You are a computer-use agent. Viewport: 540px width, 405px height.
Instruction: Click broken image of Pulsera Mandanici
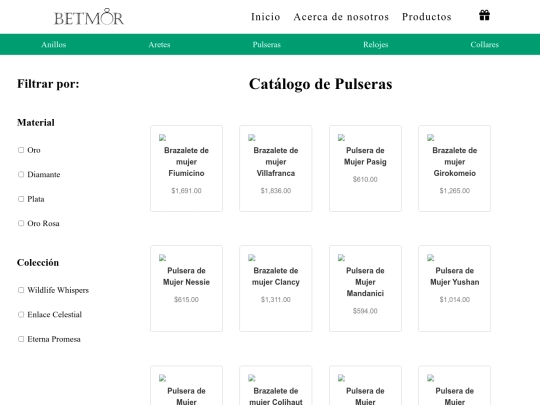point(341,258)
